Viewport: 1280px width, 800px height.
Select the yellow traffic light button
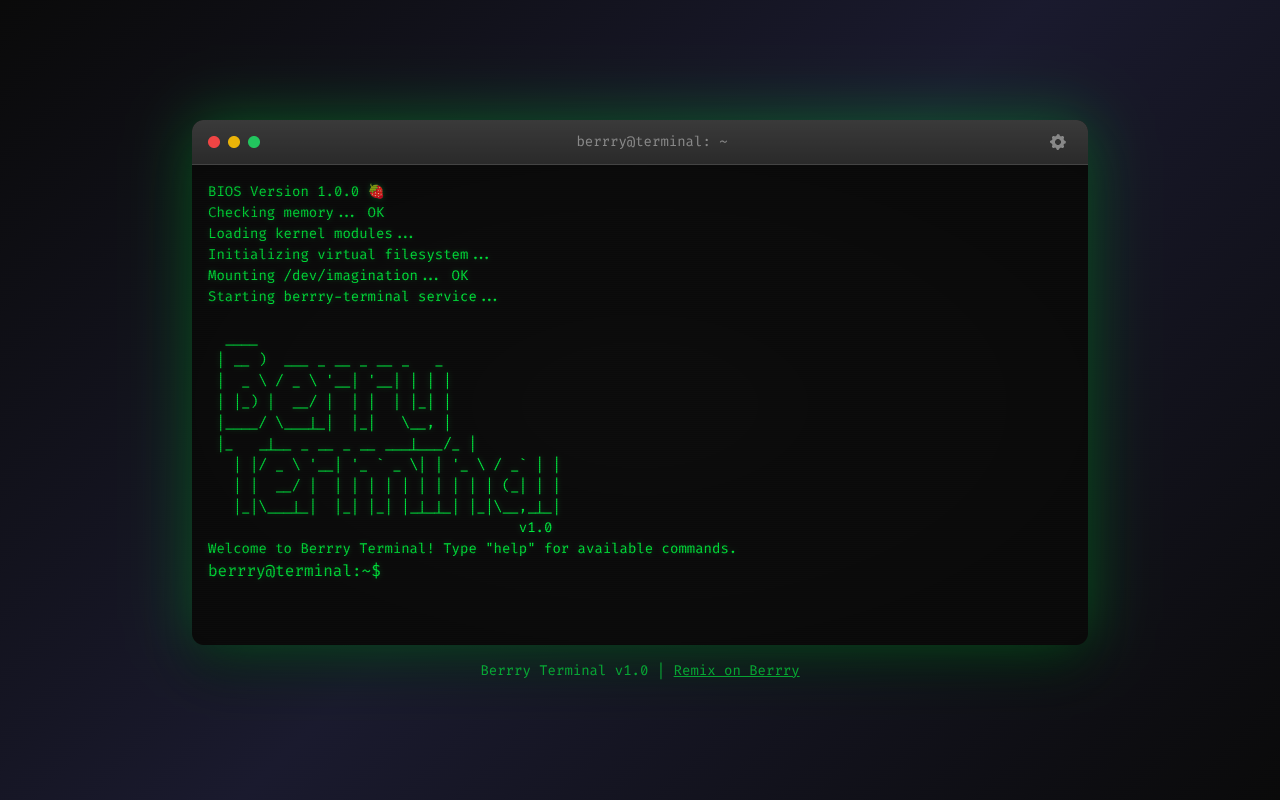click(233, 141)
